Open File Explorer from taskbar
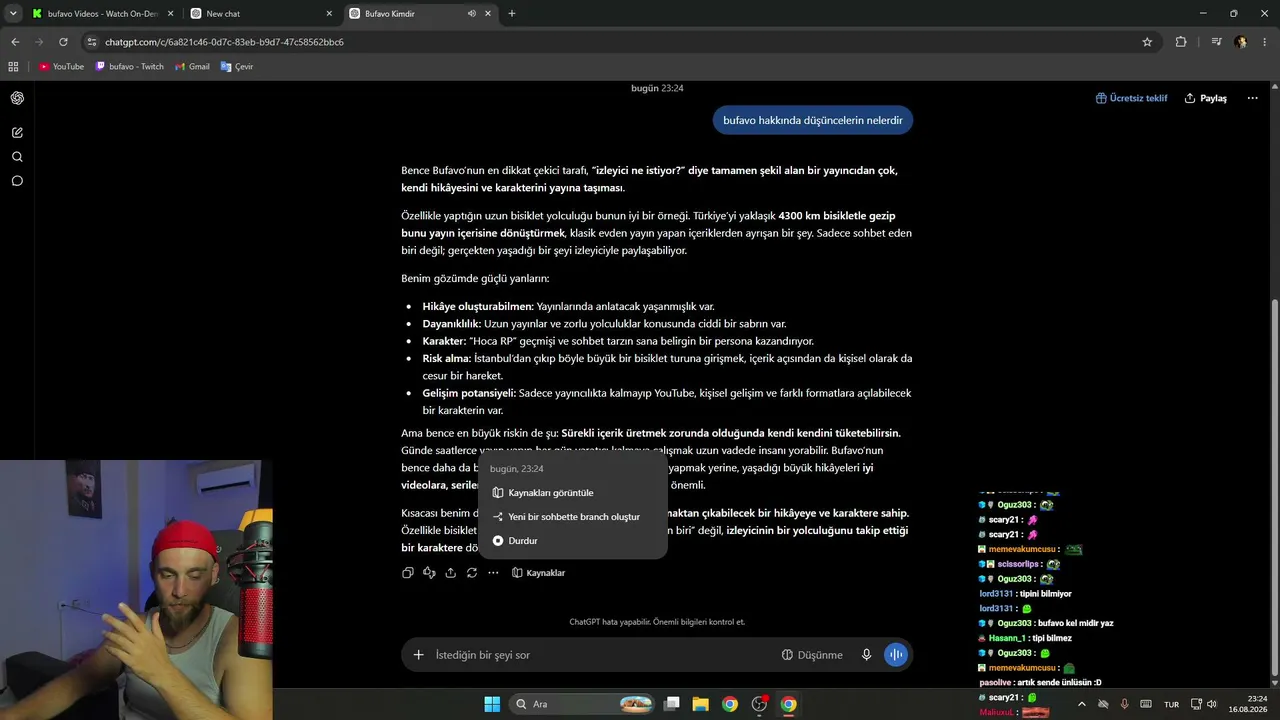The height and width of the screenshot is (720, 1280). tap(700, 704)
